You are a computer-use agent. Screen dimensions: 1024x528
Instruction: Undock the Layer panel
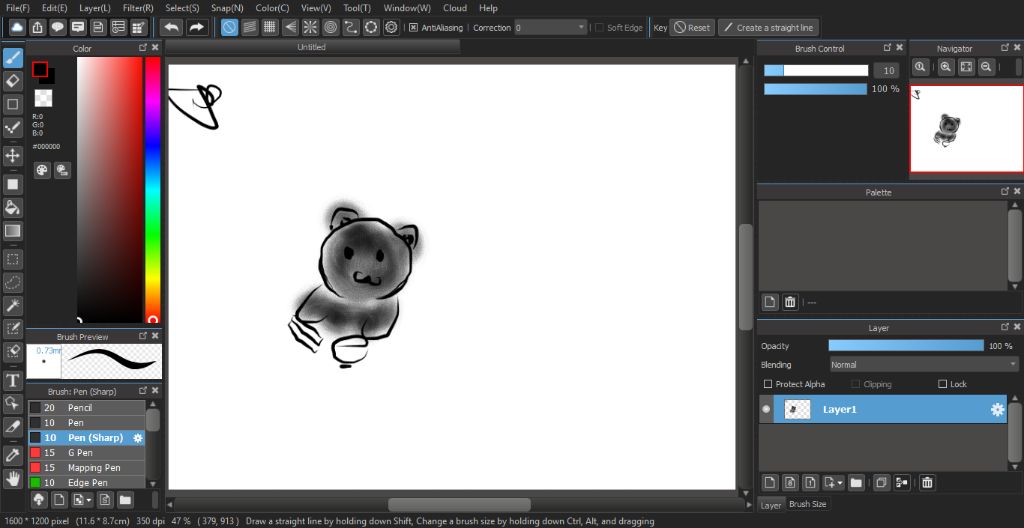1005,327
